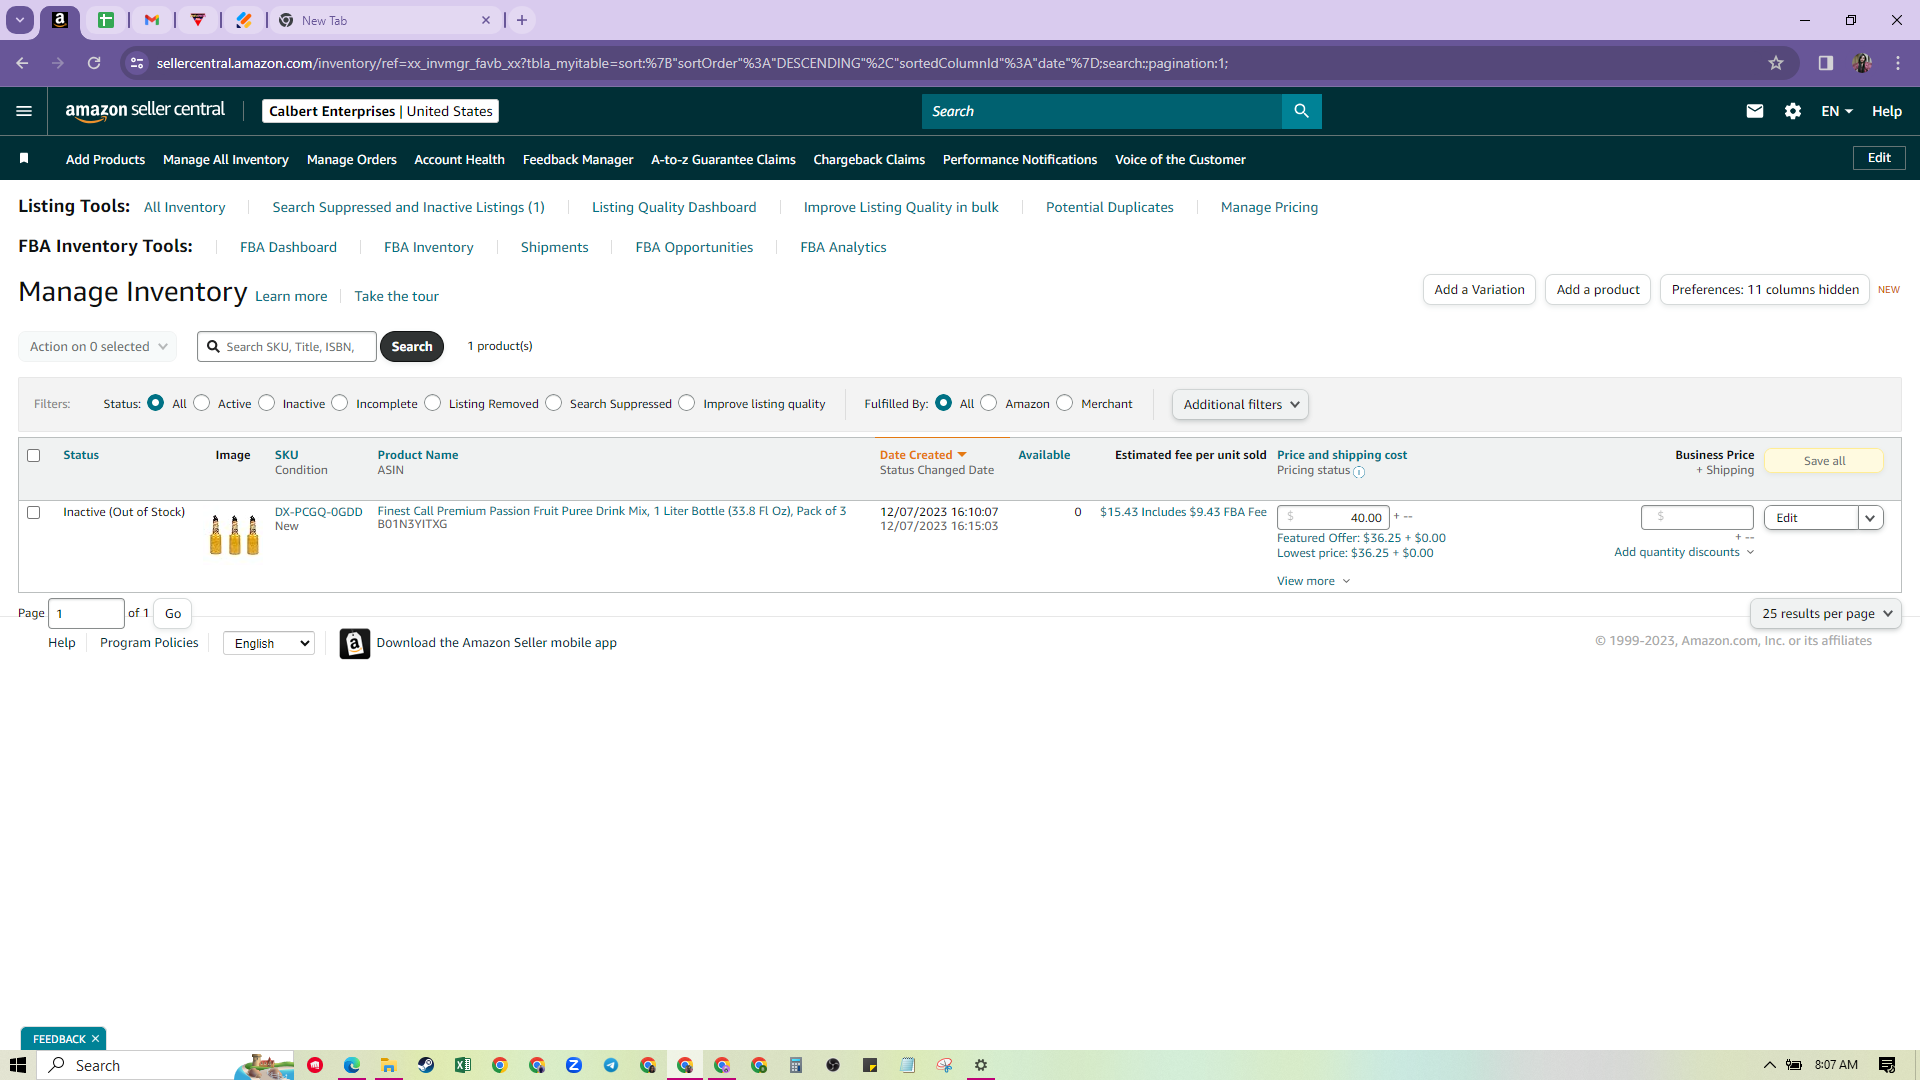1920x1080 pixels.
Task: Click the magnifier search submit icon
Action: pos(1301,111)
